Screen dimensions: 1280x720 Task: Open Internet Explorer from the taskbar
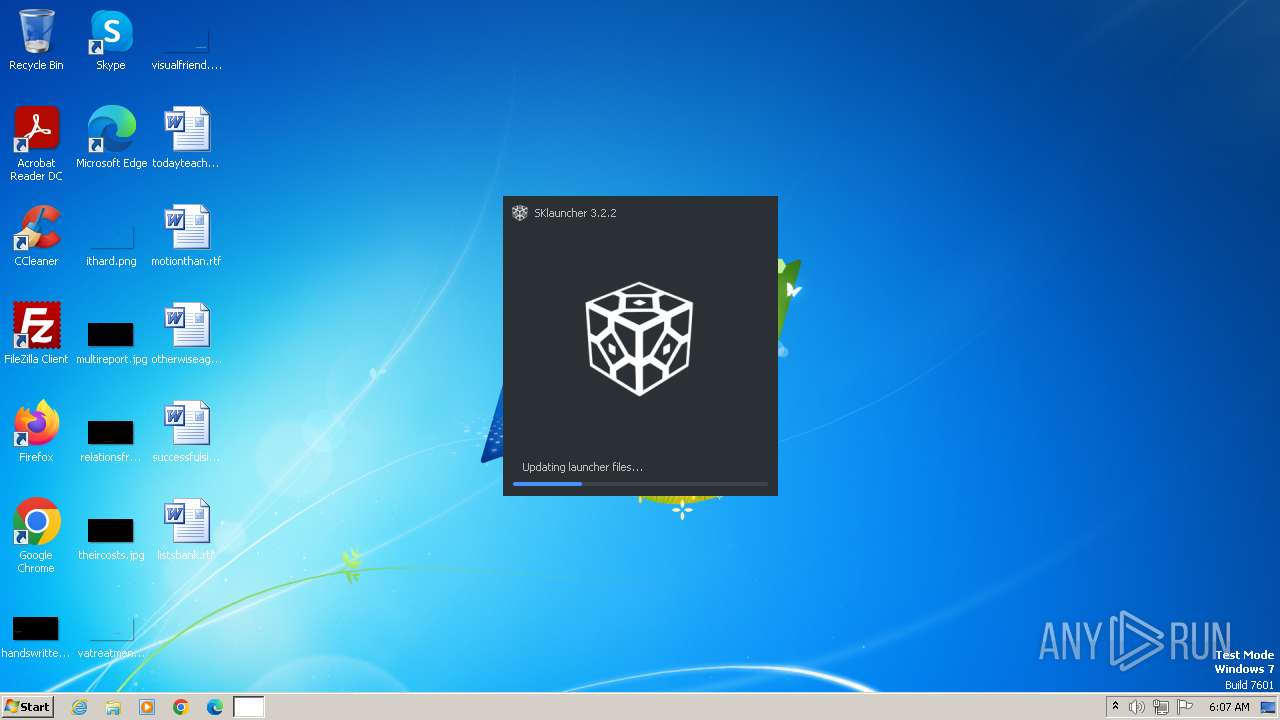[x=79, y=707]
